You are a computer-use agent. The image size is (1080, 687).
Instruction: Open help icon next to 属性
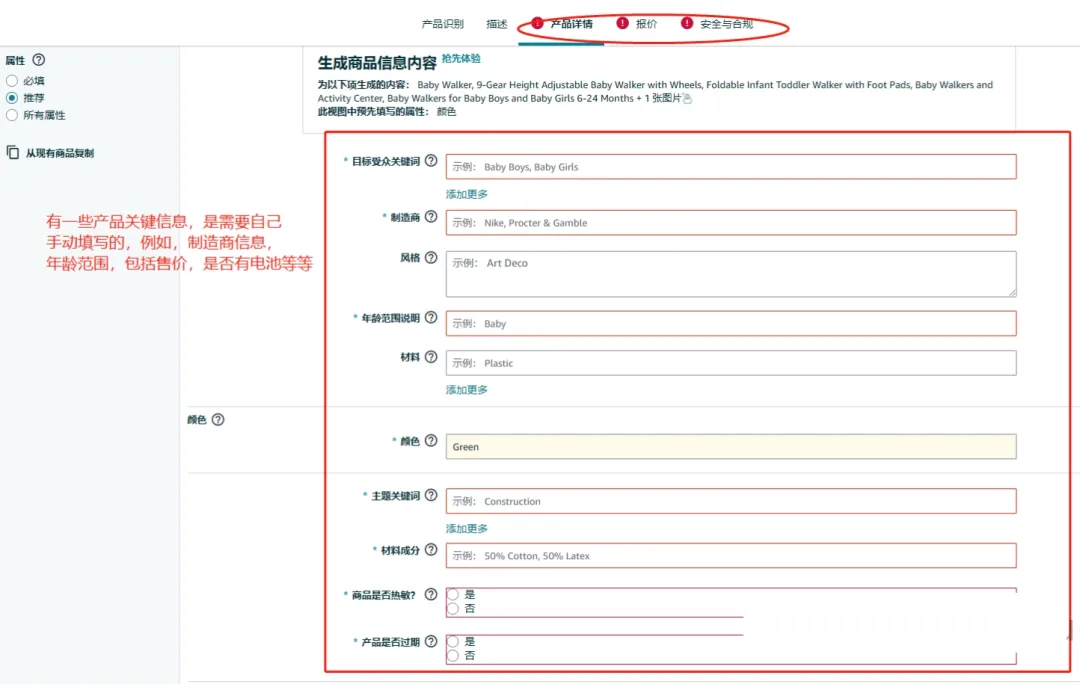39,60
